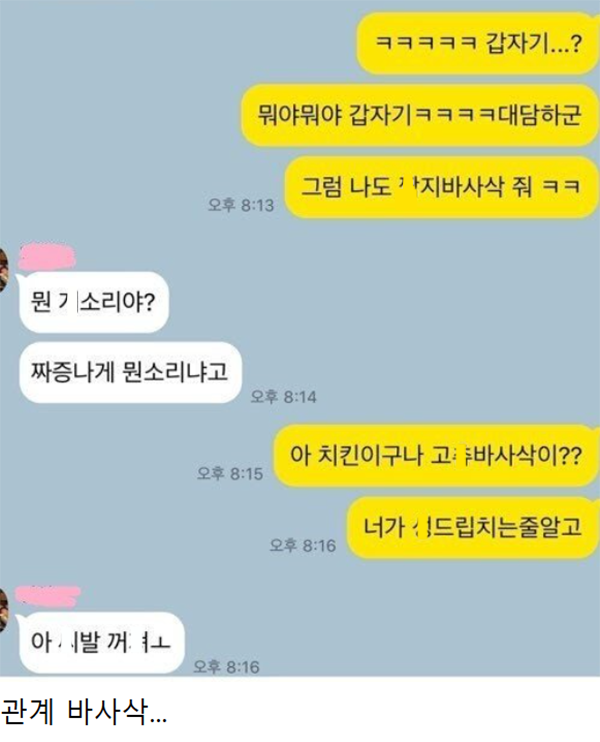The height and width of the screenshot is (742, 600).
Task: Click the '오후 8:14' timestamp
Action: coord(283,396)
